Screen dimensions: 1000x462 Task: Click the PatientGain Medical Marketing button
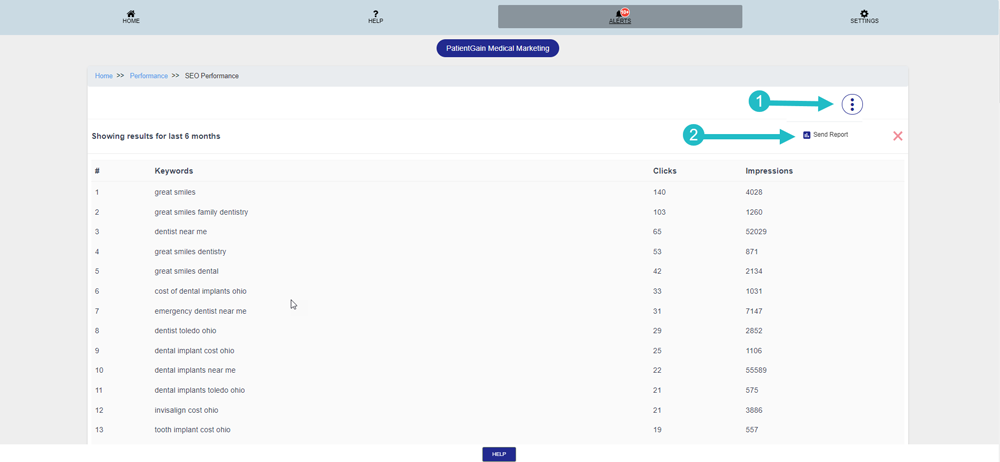[x=497, y=48]
